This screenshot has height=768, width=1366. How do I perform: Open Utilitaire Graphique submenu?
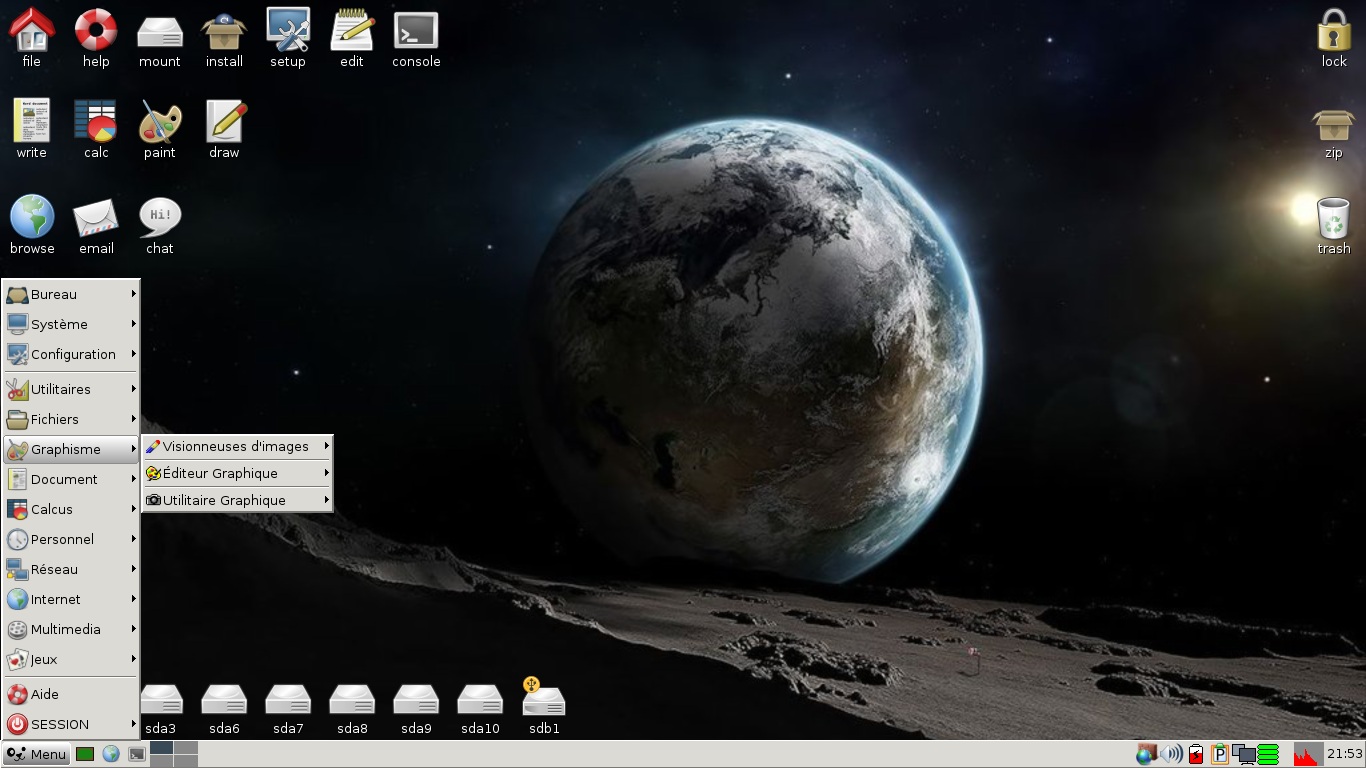click(x=237, y=500)
